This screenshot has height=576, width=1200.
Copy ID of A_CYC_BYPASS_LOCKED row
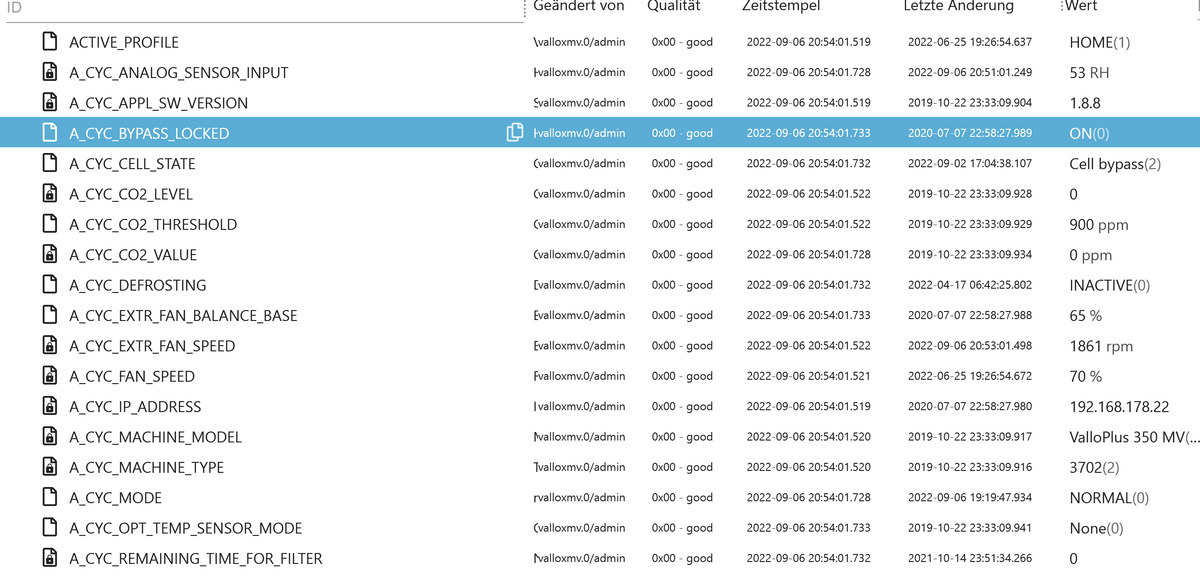(516, 133)
